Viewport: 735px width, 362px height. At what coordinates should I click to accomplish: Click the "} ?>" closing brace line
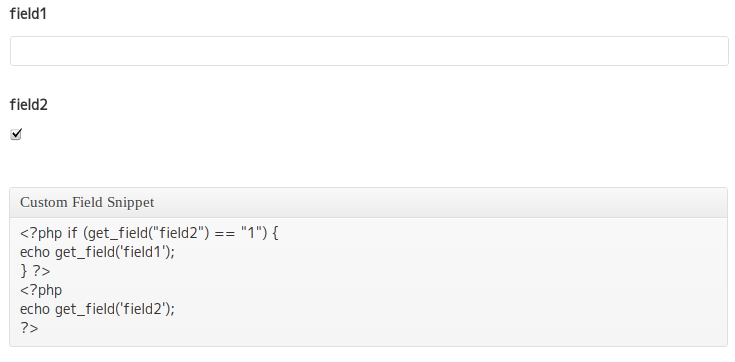35,271
